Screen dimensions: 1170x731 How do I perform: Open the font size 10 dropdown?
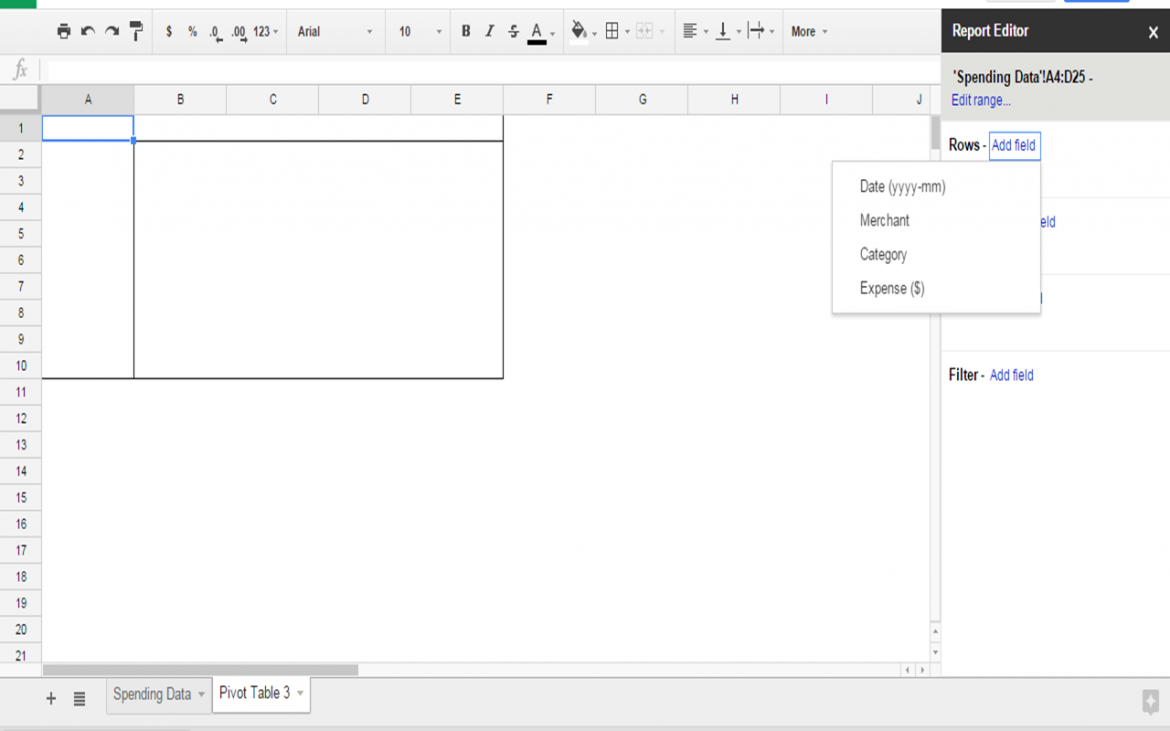pos(419,31)
